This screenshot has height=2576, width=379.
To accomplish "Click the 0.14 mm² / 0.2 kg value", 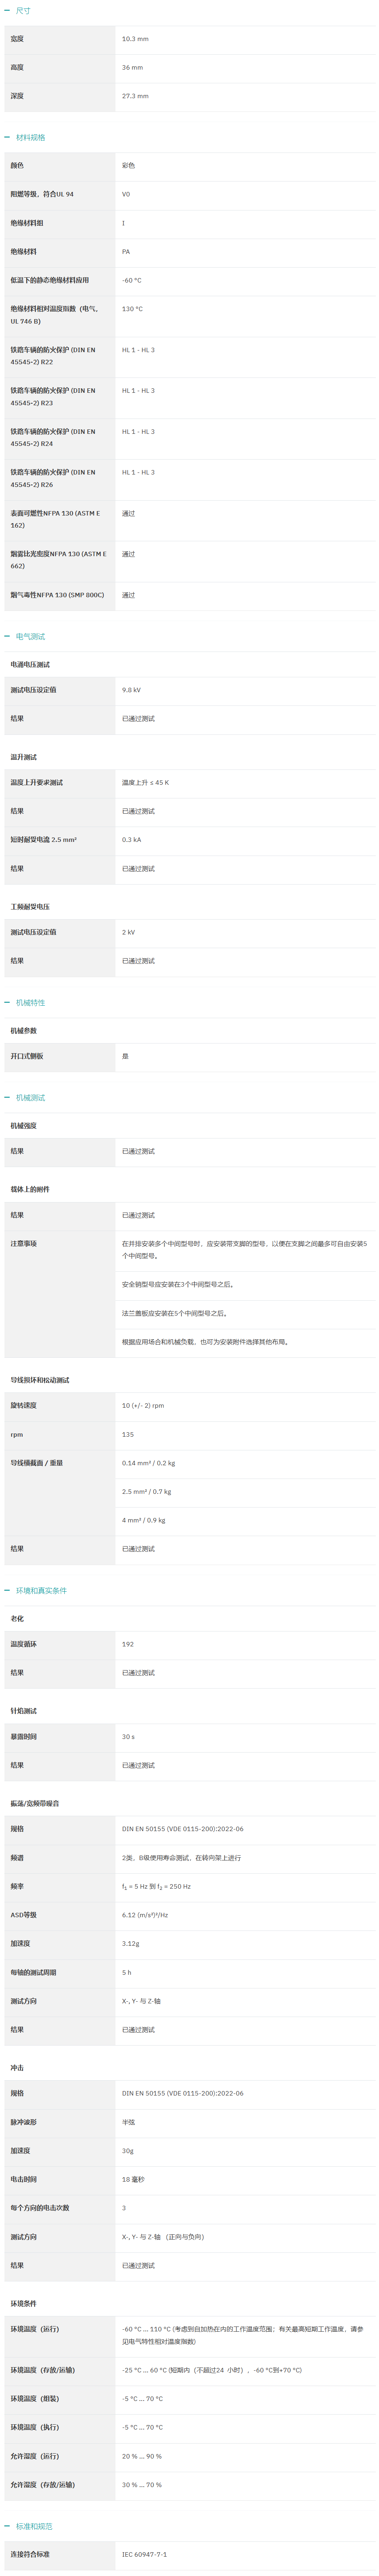I will 149,1463.
